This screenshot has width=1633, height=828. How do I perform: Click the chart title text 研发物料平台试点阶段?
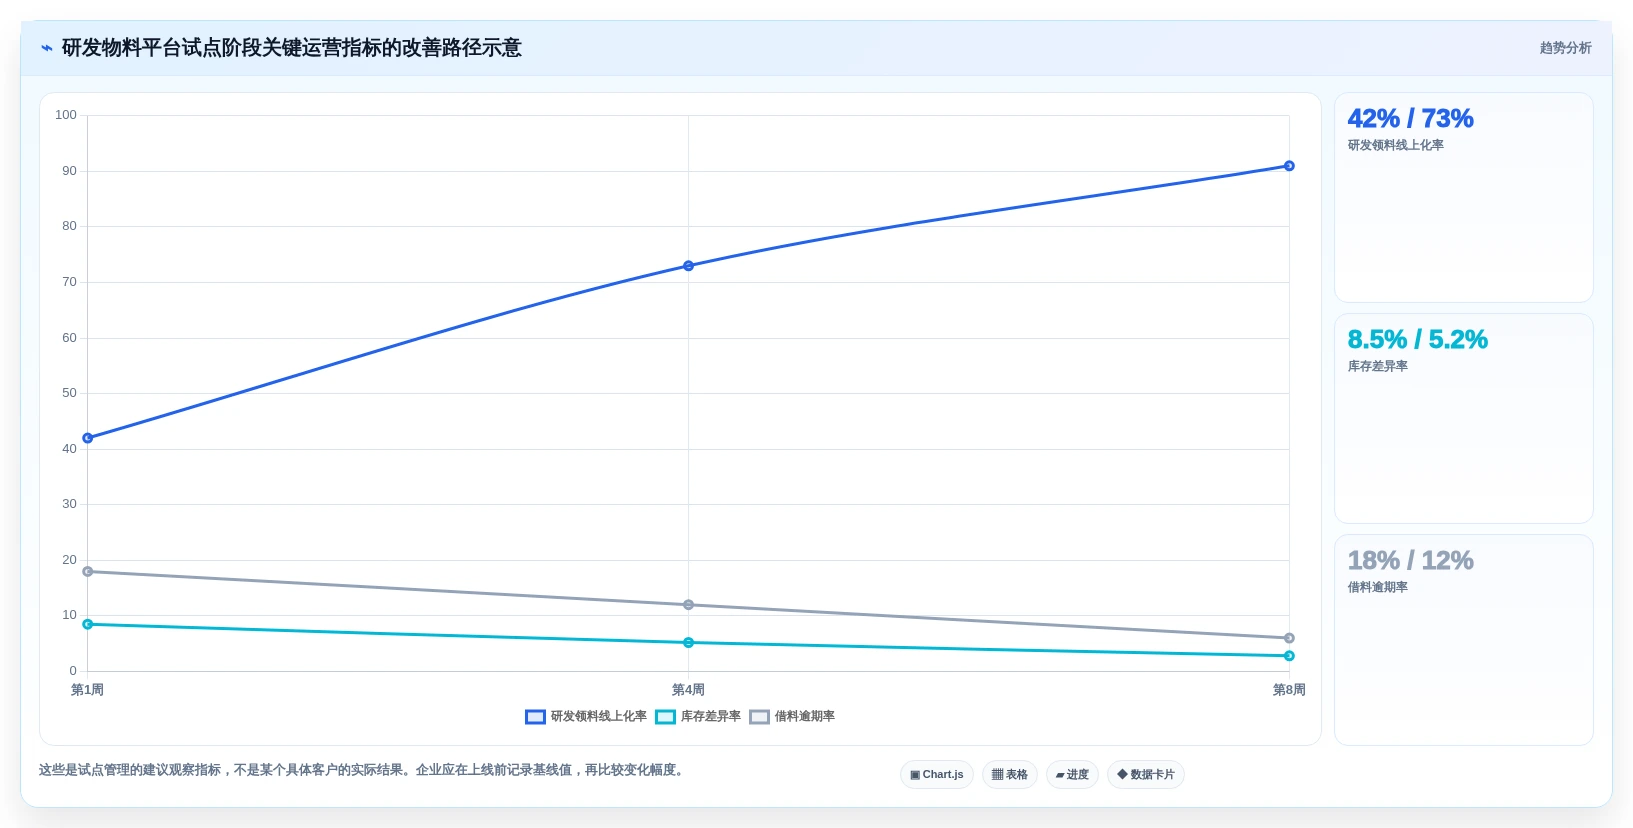tap(161, 48)
